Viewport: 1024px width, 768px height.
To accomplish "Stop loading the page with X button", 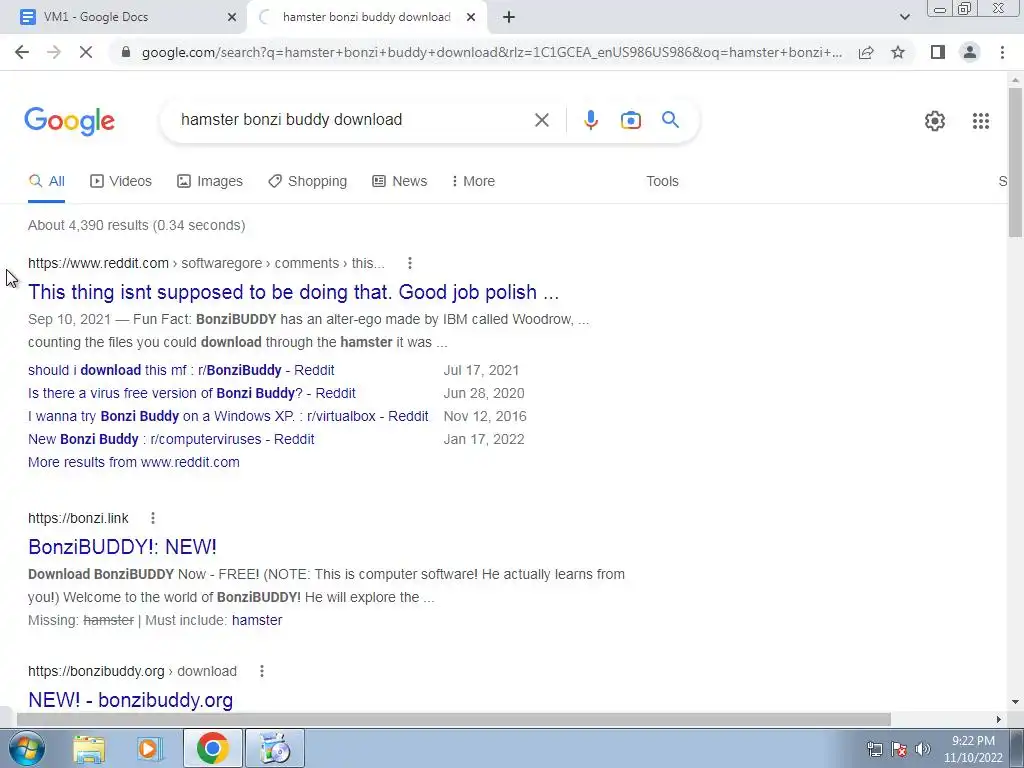I will click(86, 52).
